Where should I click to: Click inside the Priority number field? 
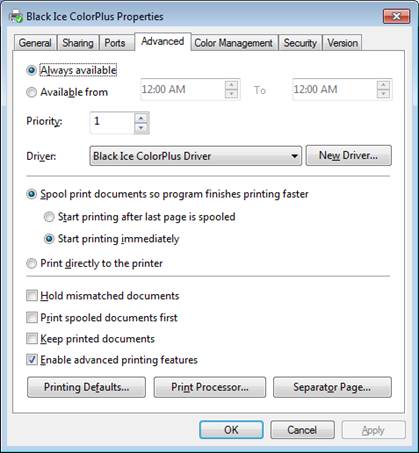112,123
